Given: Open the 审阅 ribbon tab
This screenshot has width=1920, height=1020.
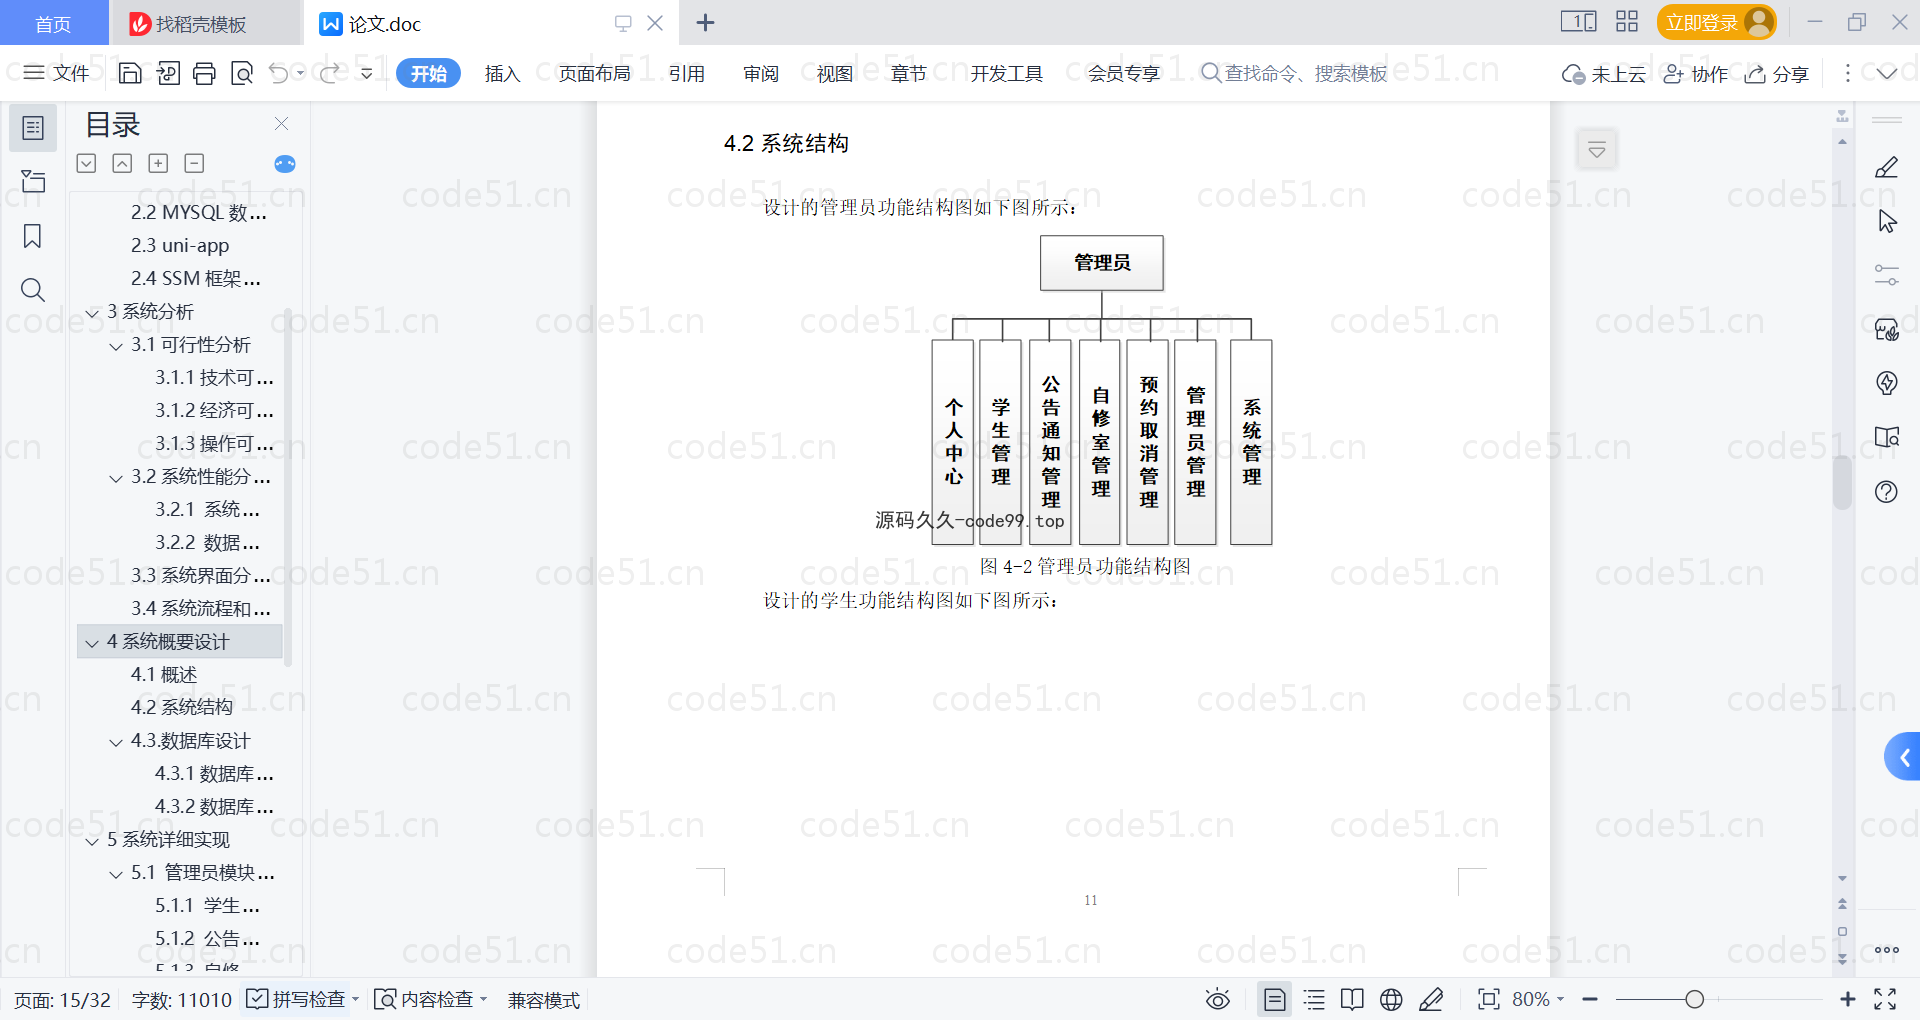Looking at the screenshot, I should [761, 73].
